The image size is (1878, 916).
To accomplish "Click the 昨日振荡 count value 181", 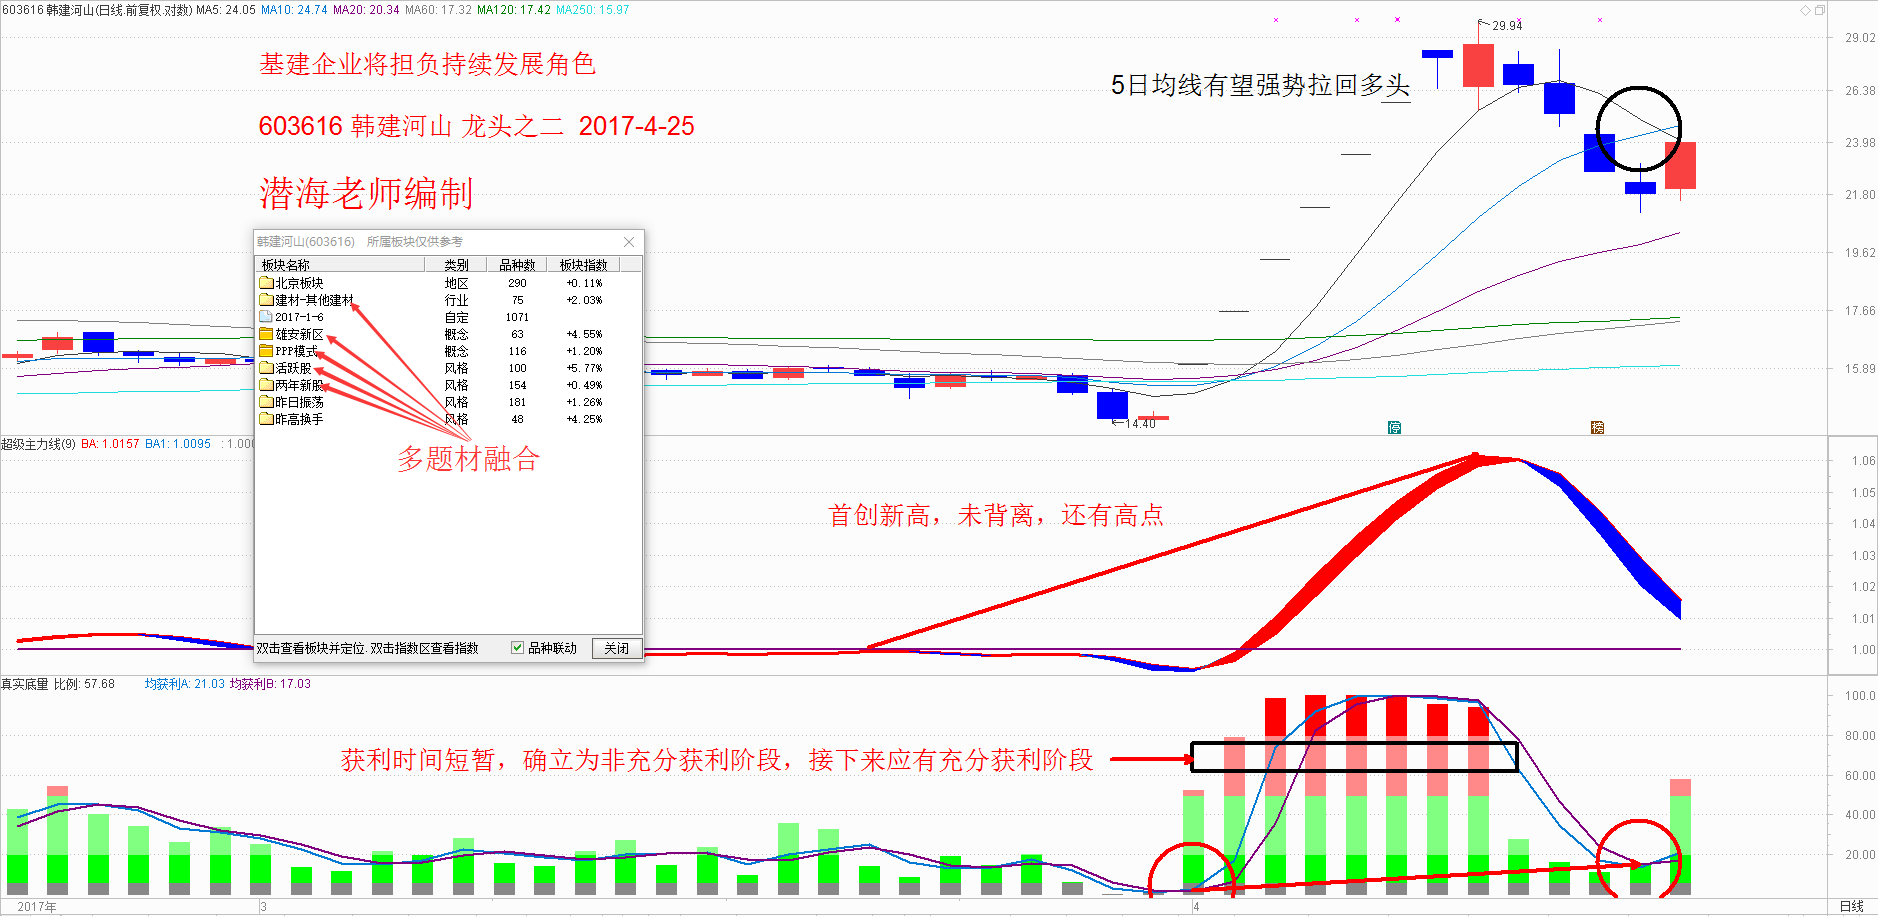I will tap(517, 402).
